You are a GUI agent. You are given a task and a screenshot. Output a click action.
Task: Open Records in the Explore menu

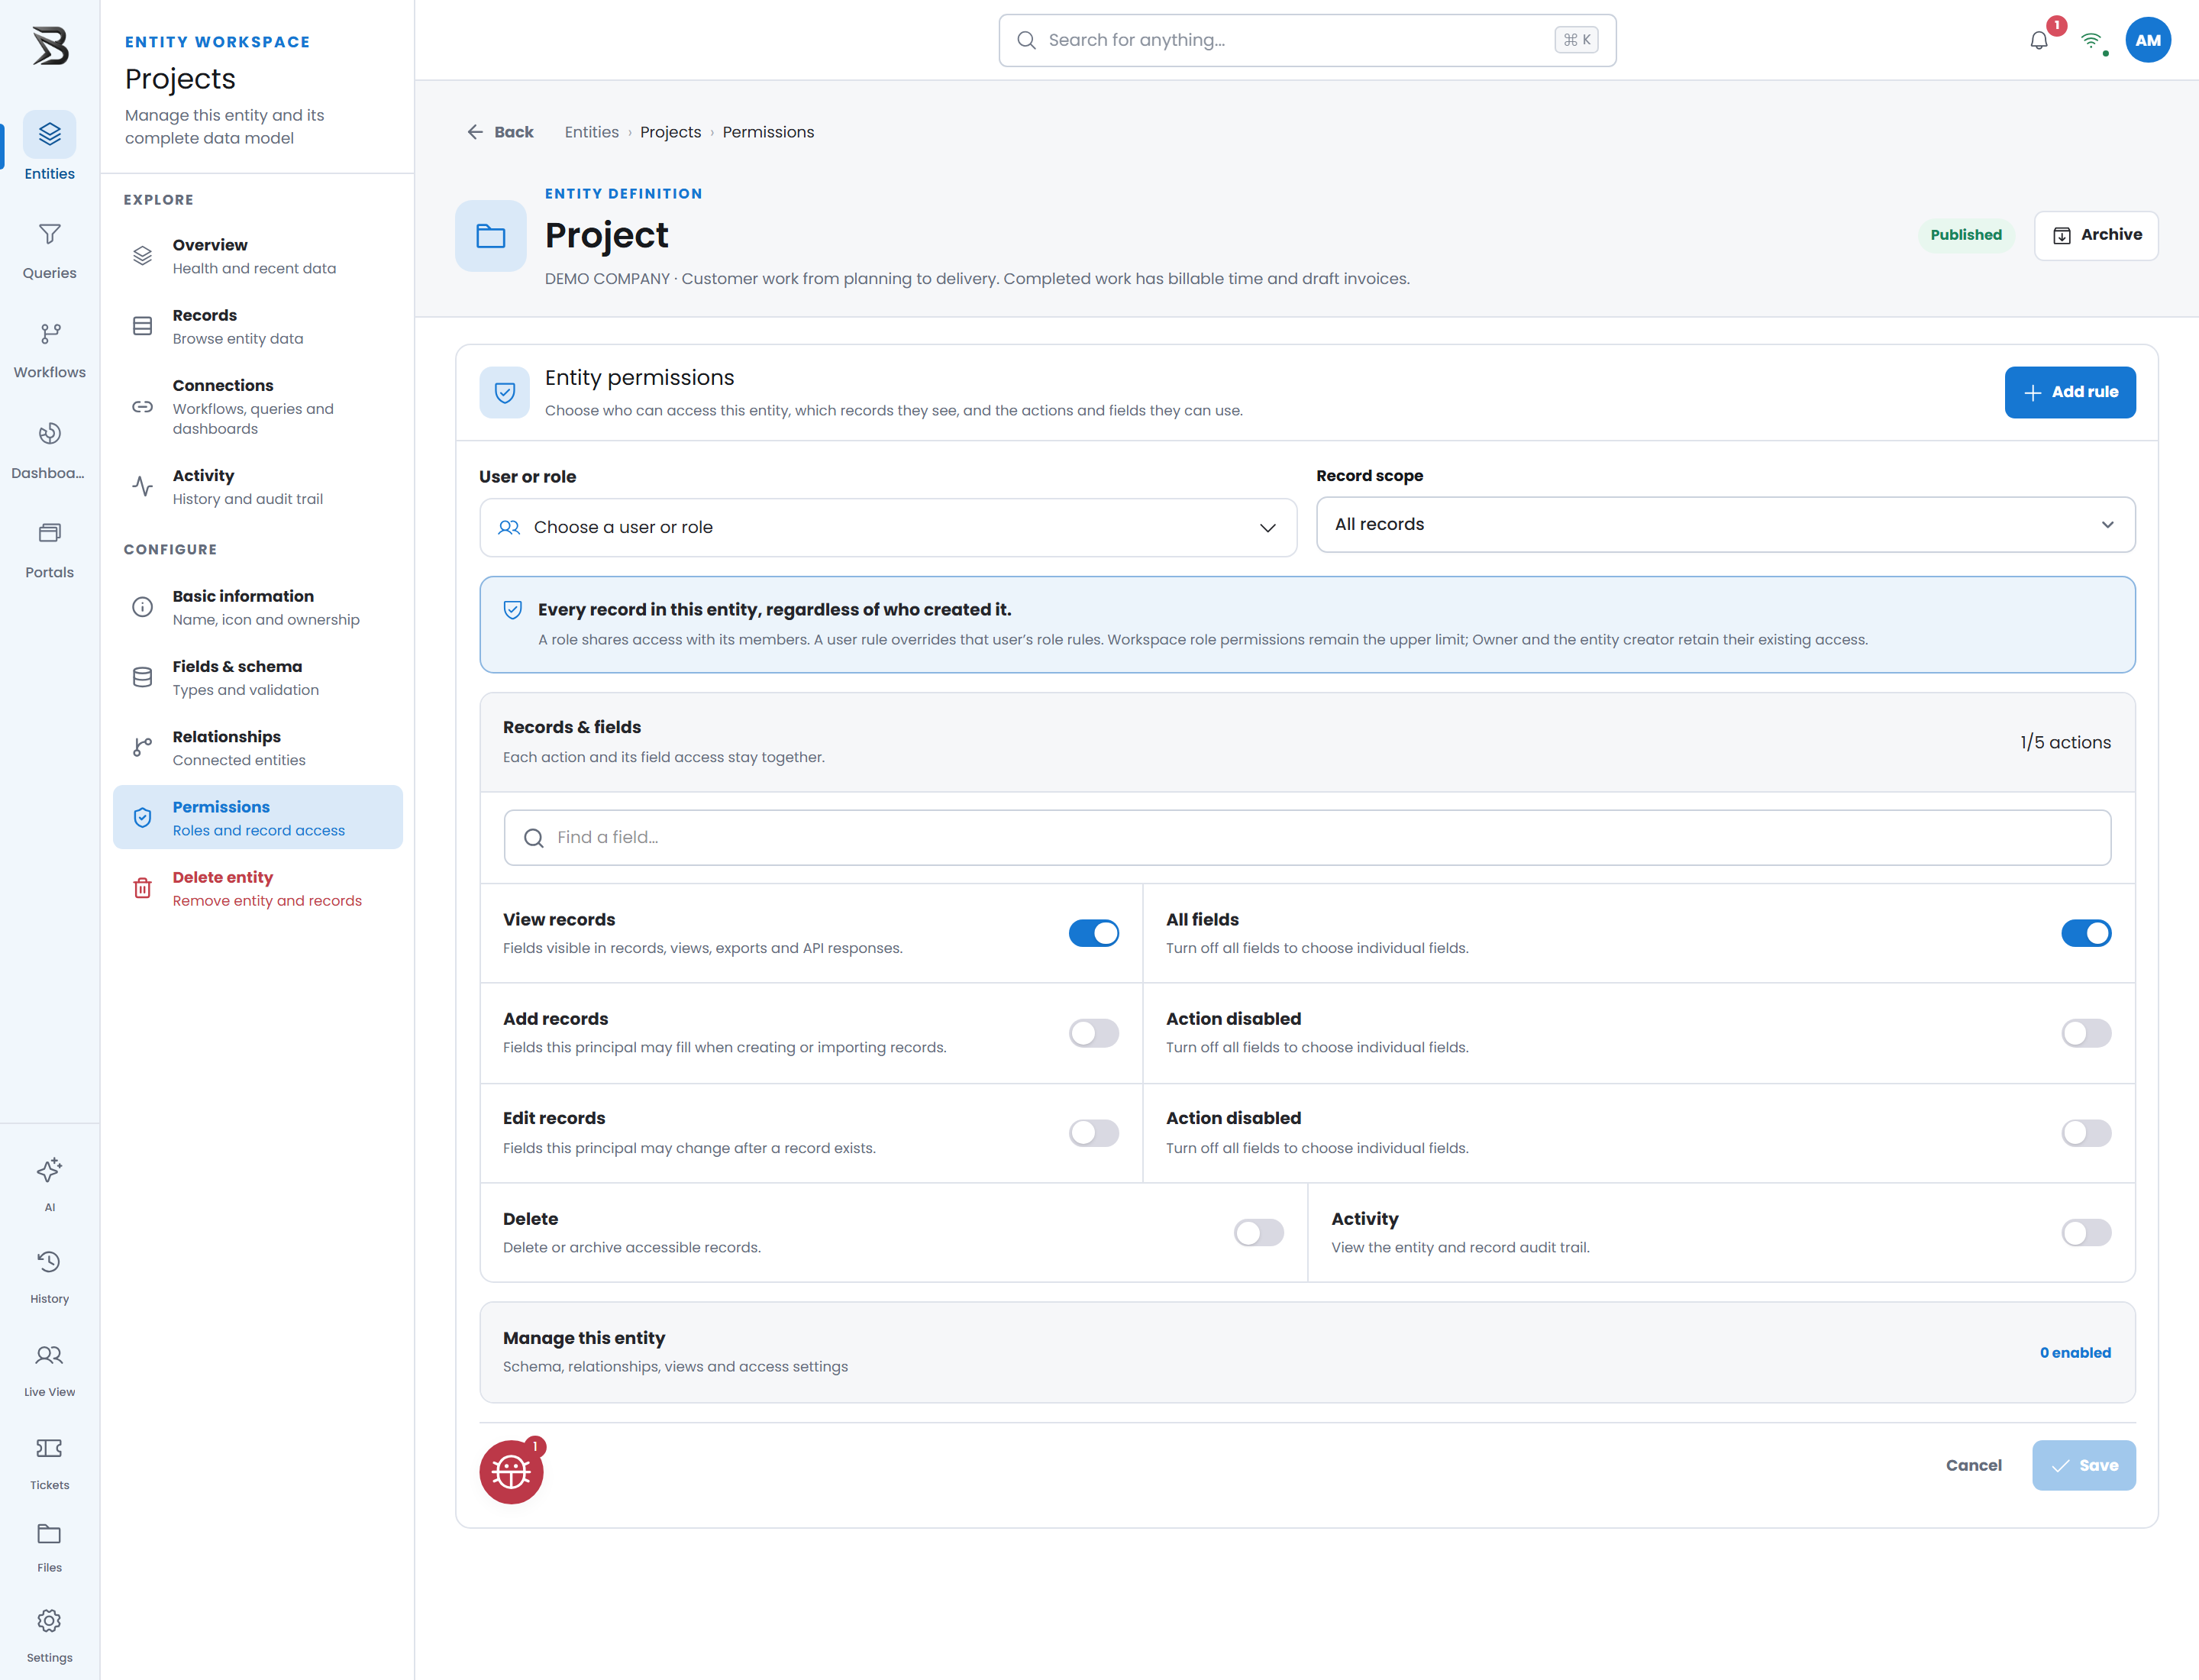click(x=258, y=326)
